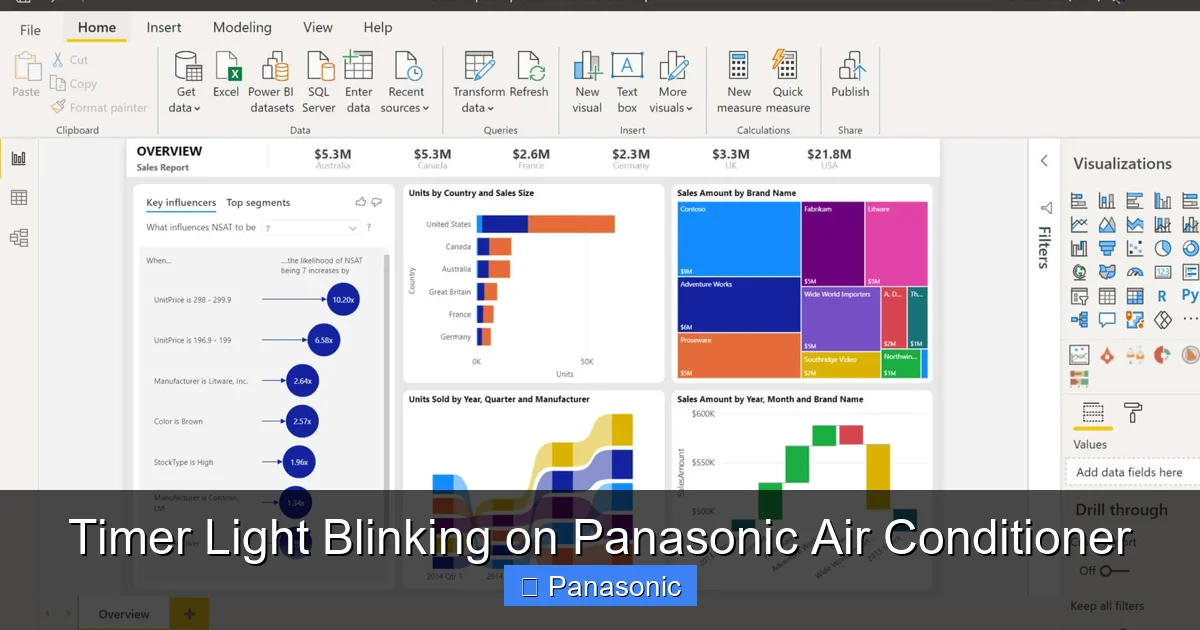Select the R script visual
Viewport: 1200px width, 630px height.
coord(1162,296)
